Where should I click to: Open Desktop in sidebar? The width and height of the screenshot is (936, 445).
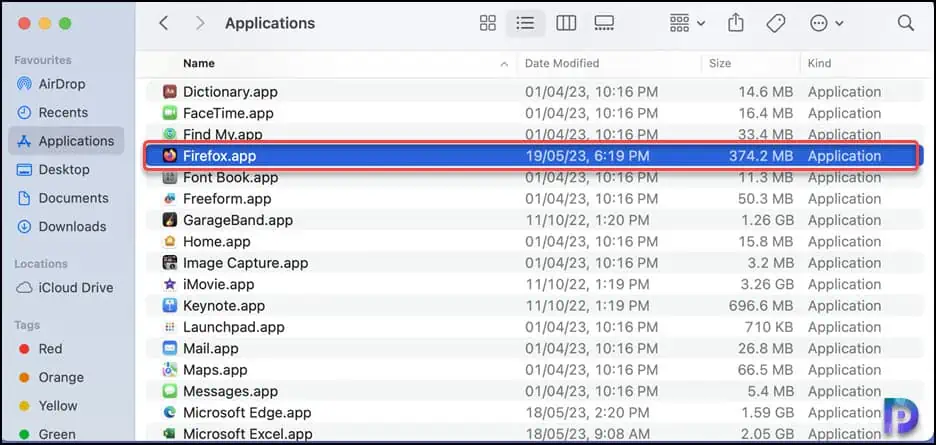(64, 170)
